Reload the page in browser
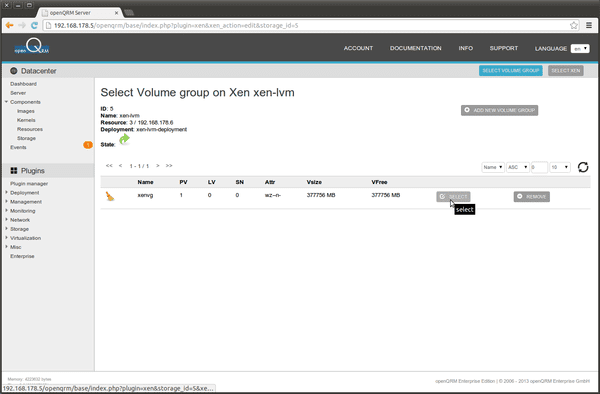 click(34, 25)
